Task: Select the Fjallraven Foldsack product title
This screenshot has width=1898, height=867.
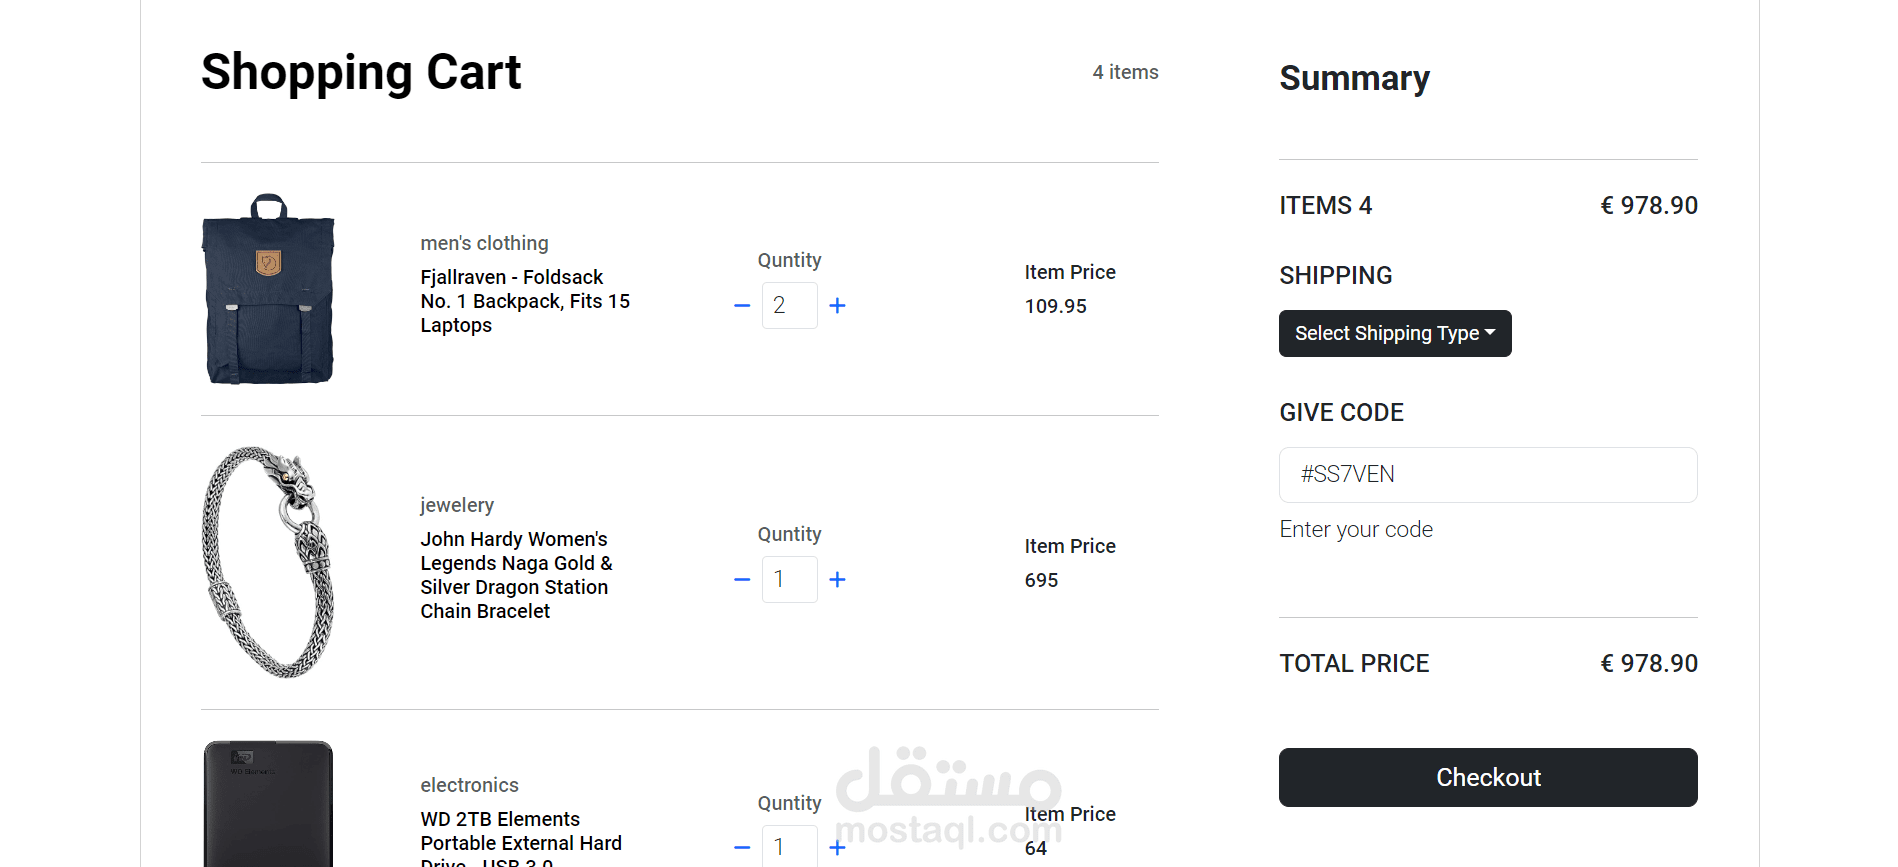Action: [525, 301]
